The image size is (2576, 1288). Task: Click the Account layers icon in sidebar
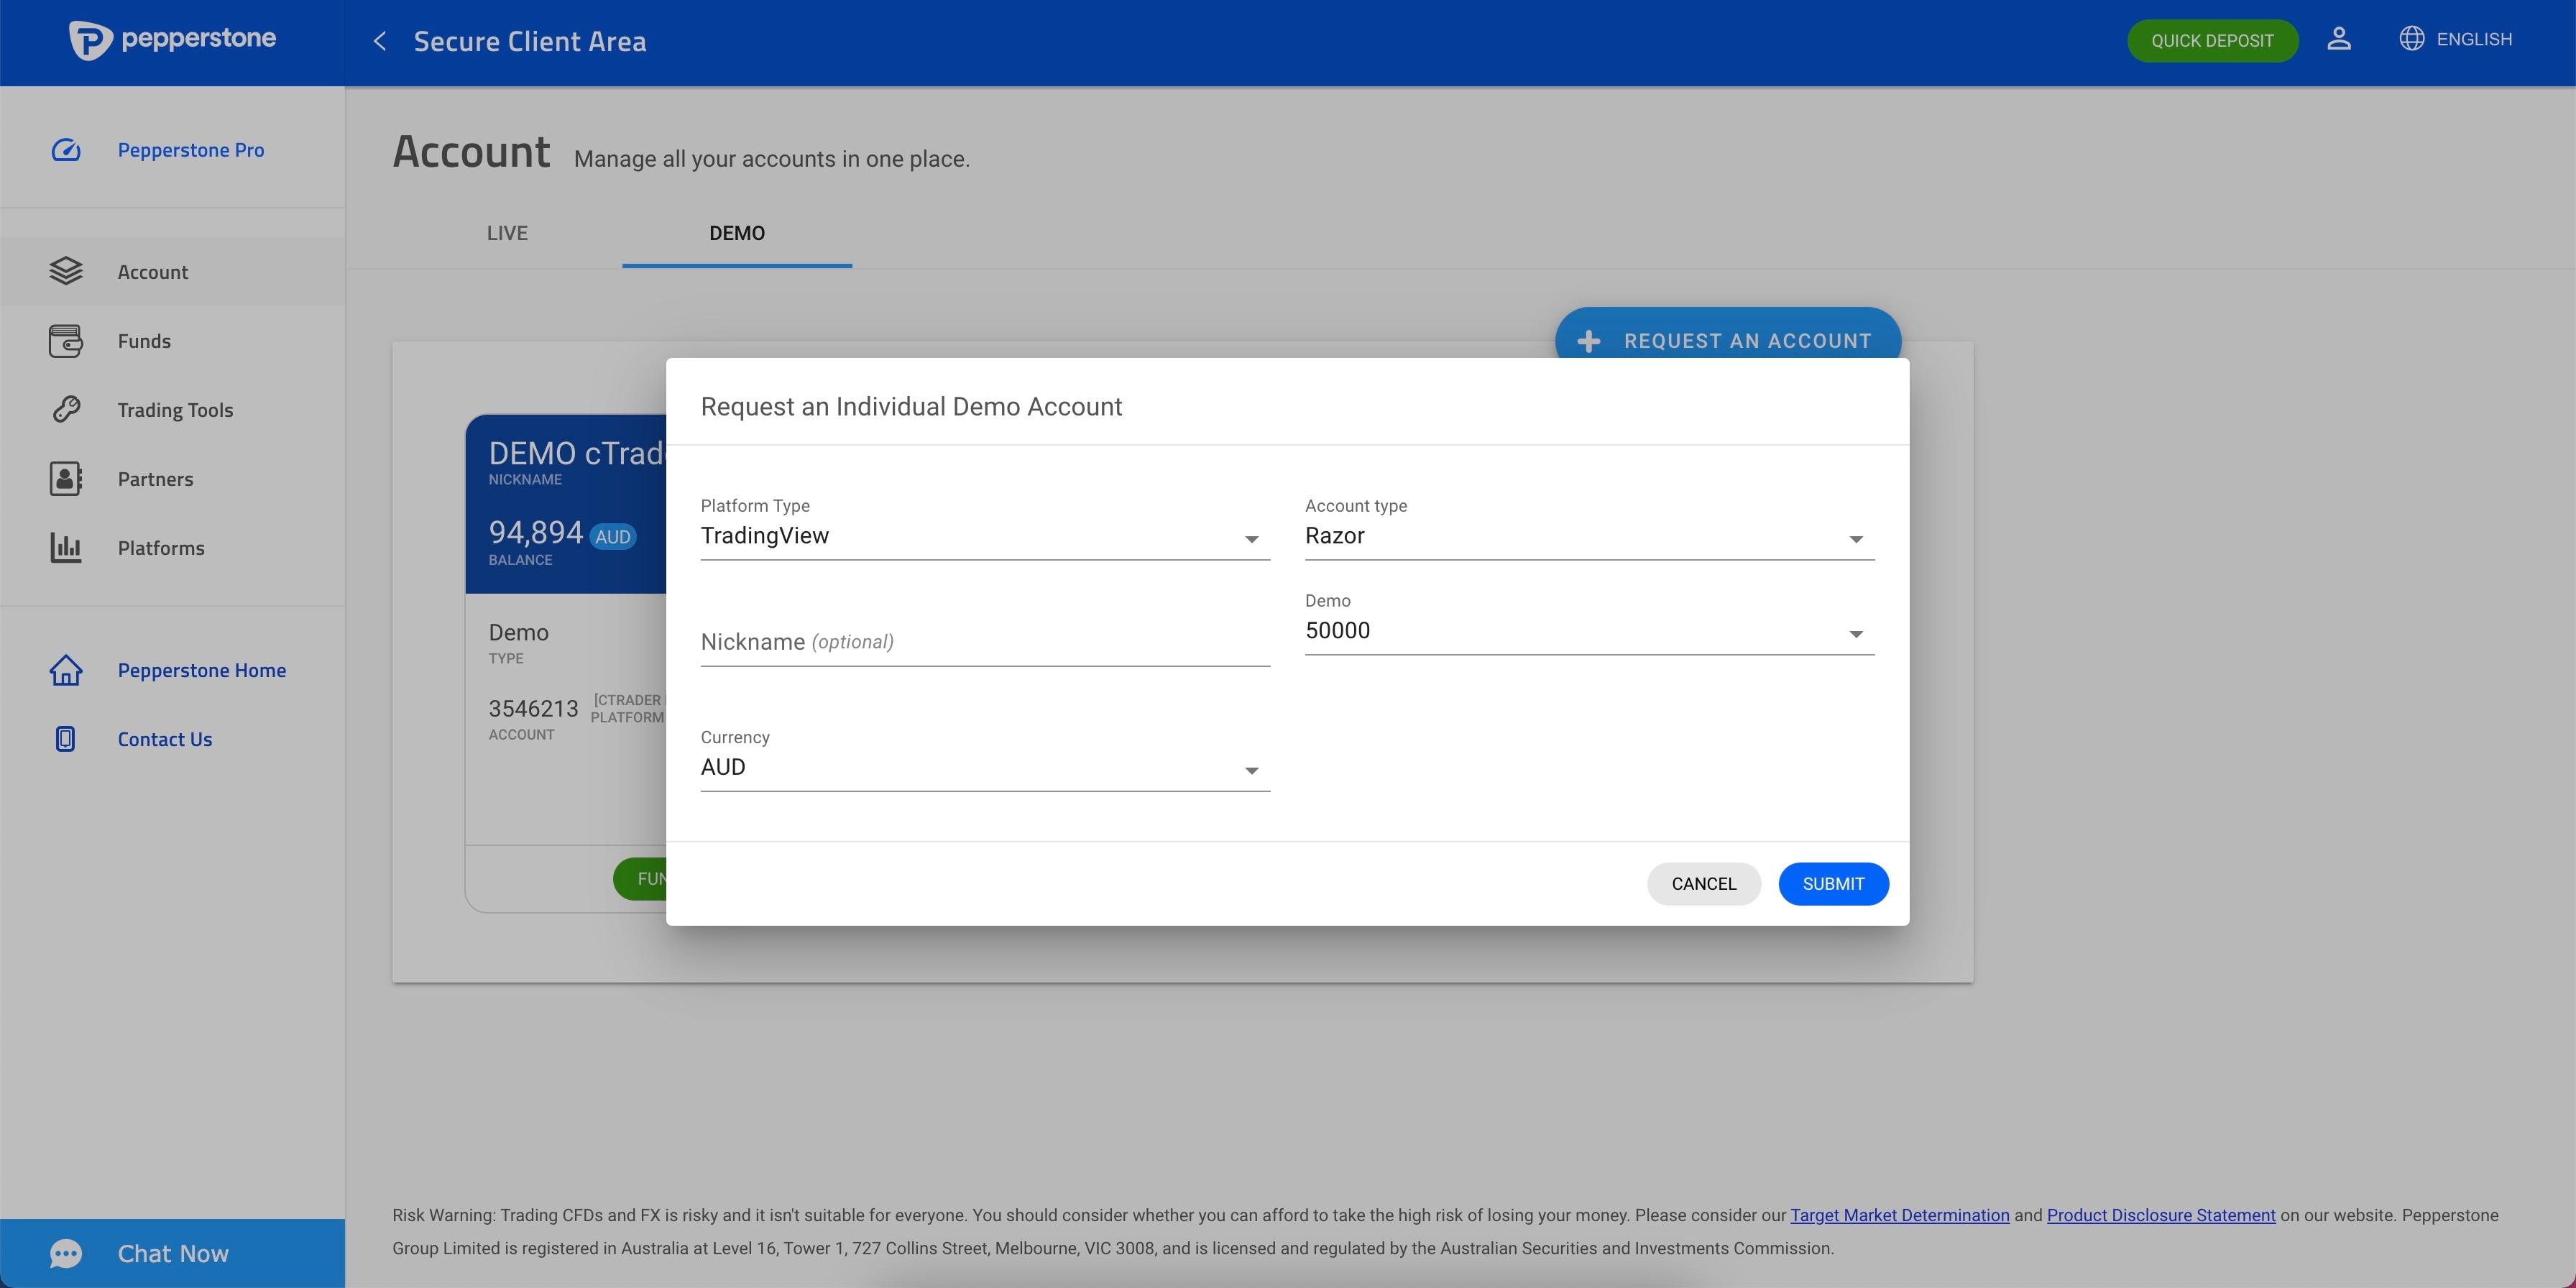click(x=66, y=271)
